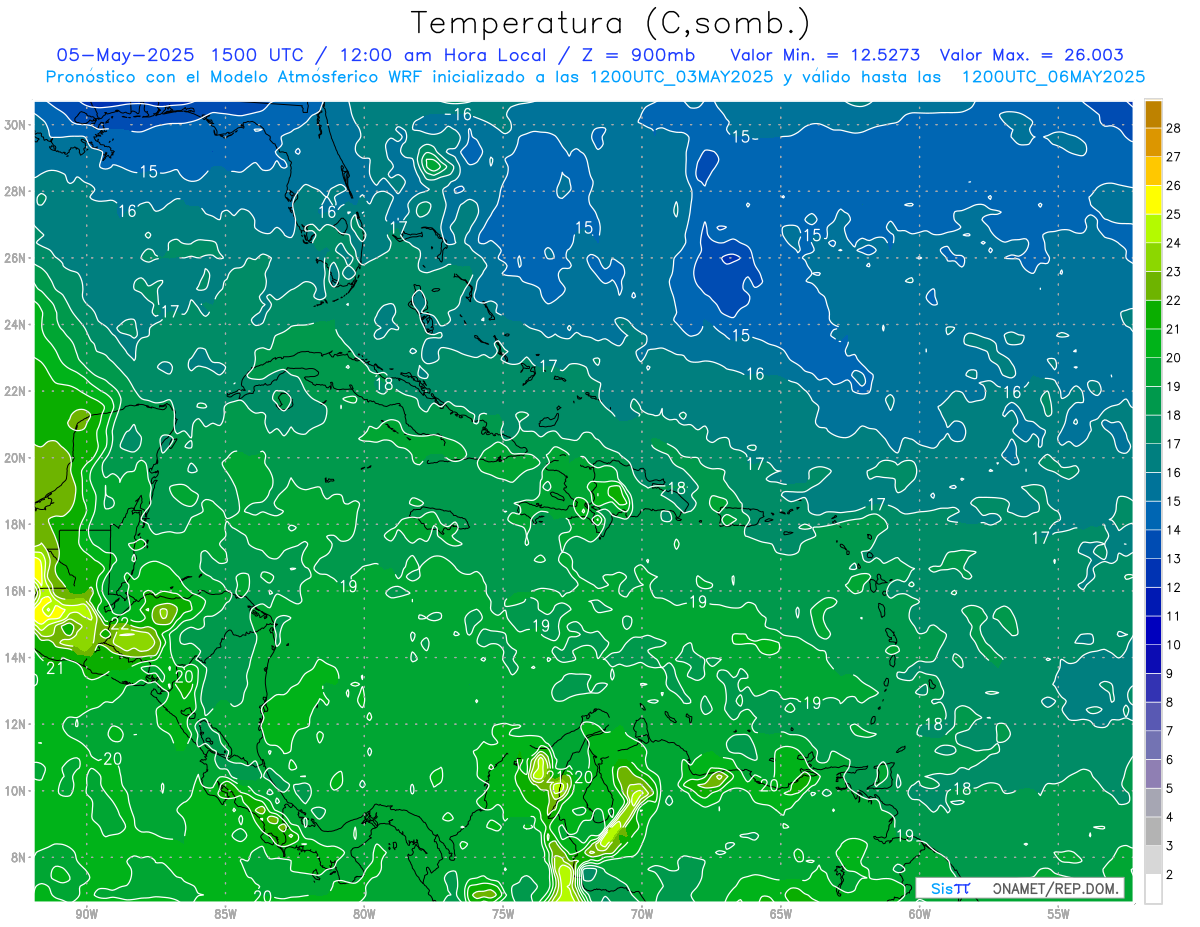Click the 'ONAMET/REP.DOM.' label
Screen dimensions: 1200x927
point(1056,888)
